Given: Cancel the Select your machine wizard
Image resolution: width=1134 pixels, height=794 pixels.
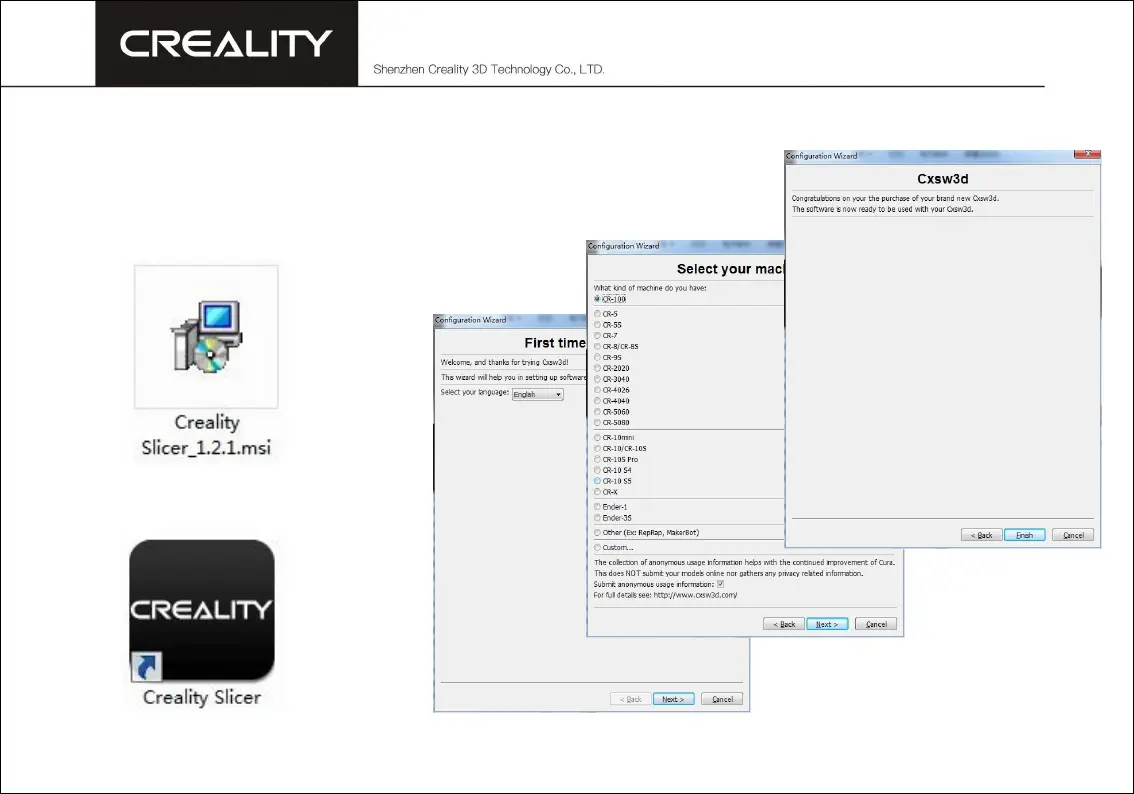Looking at the screenshot, I should pyautogui.click(x=876, y=624).
